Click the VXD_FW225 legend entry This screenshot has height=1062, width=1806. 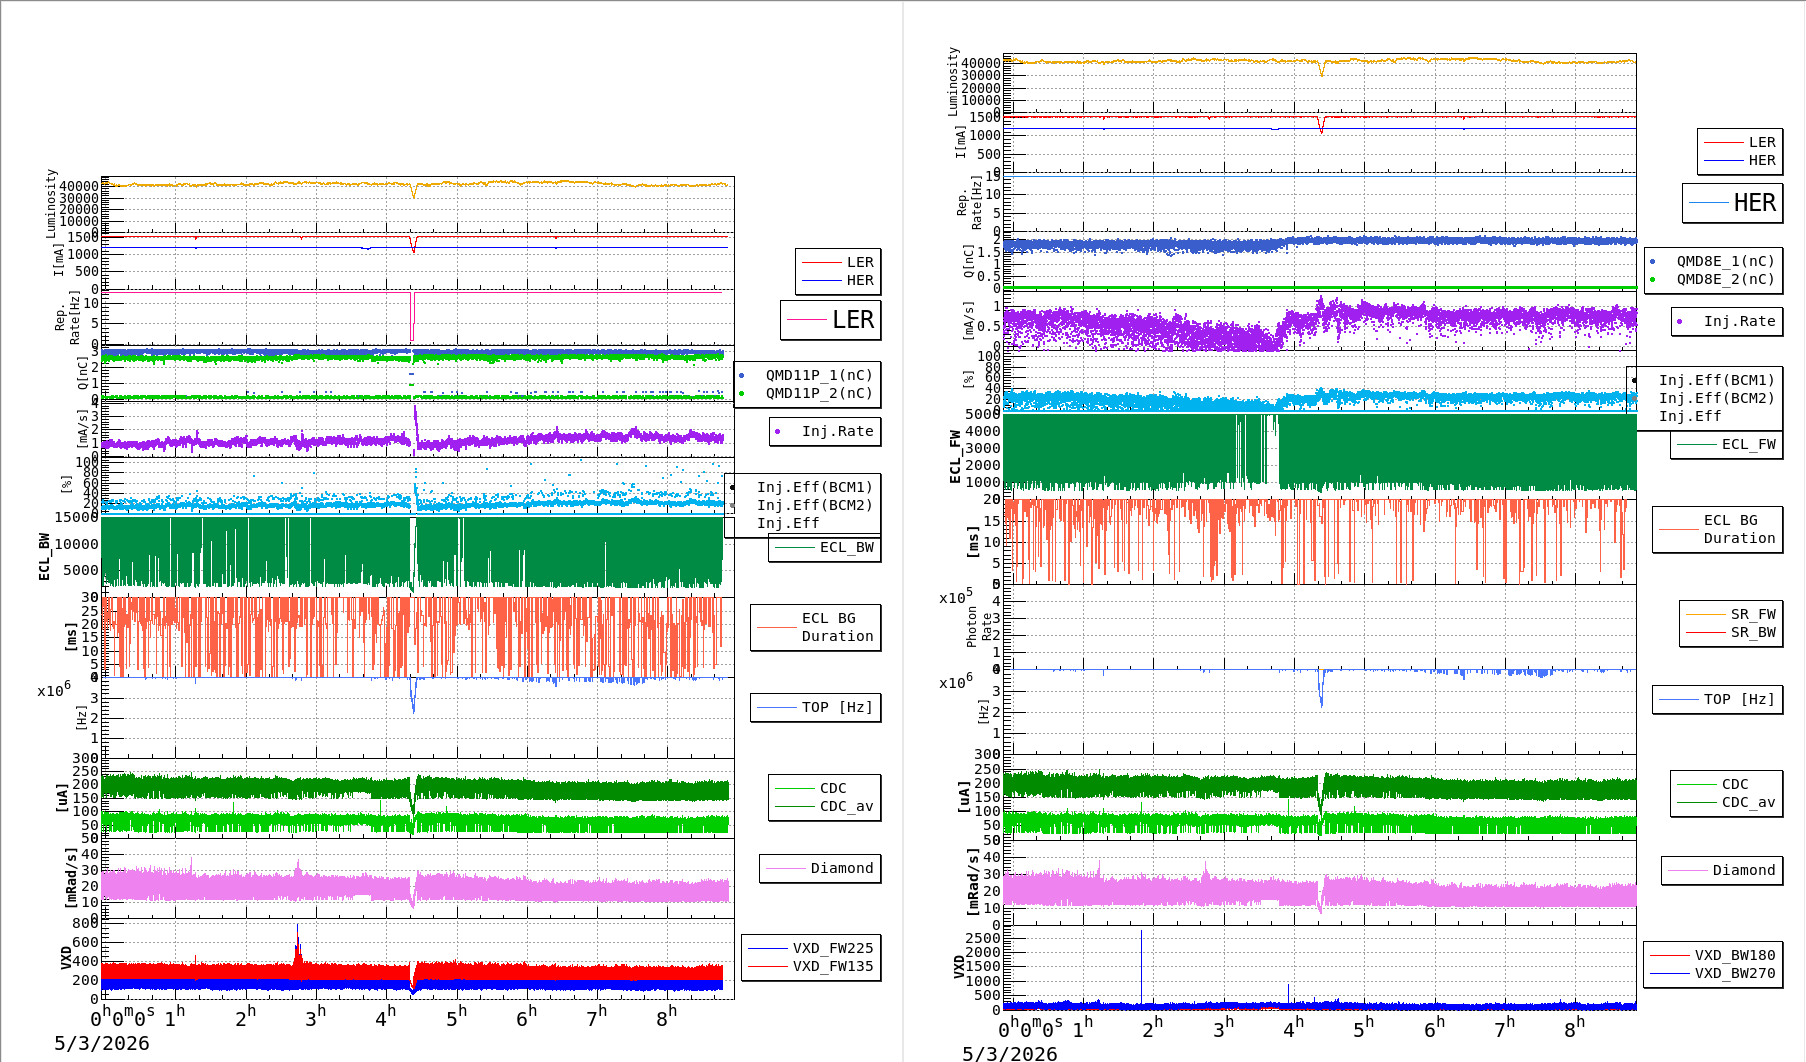tap(811, 948)
